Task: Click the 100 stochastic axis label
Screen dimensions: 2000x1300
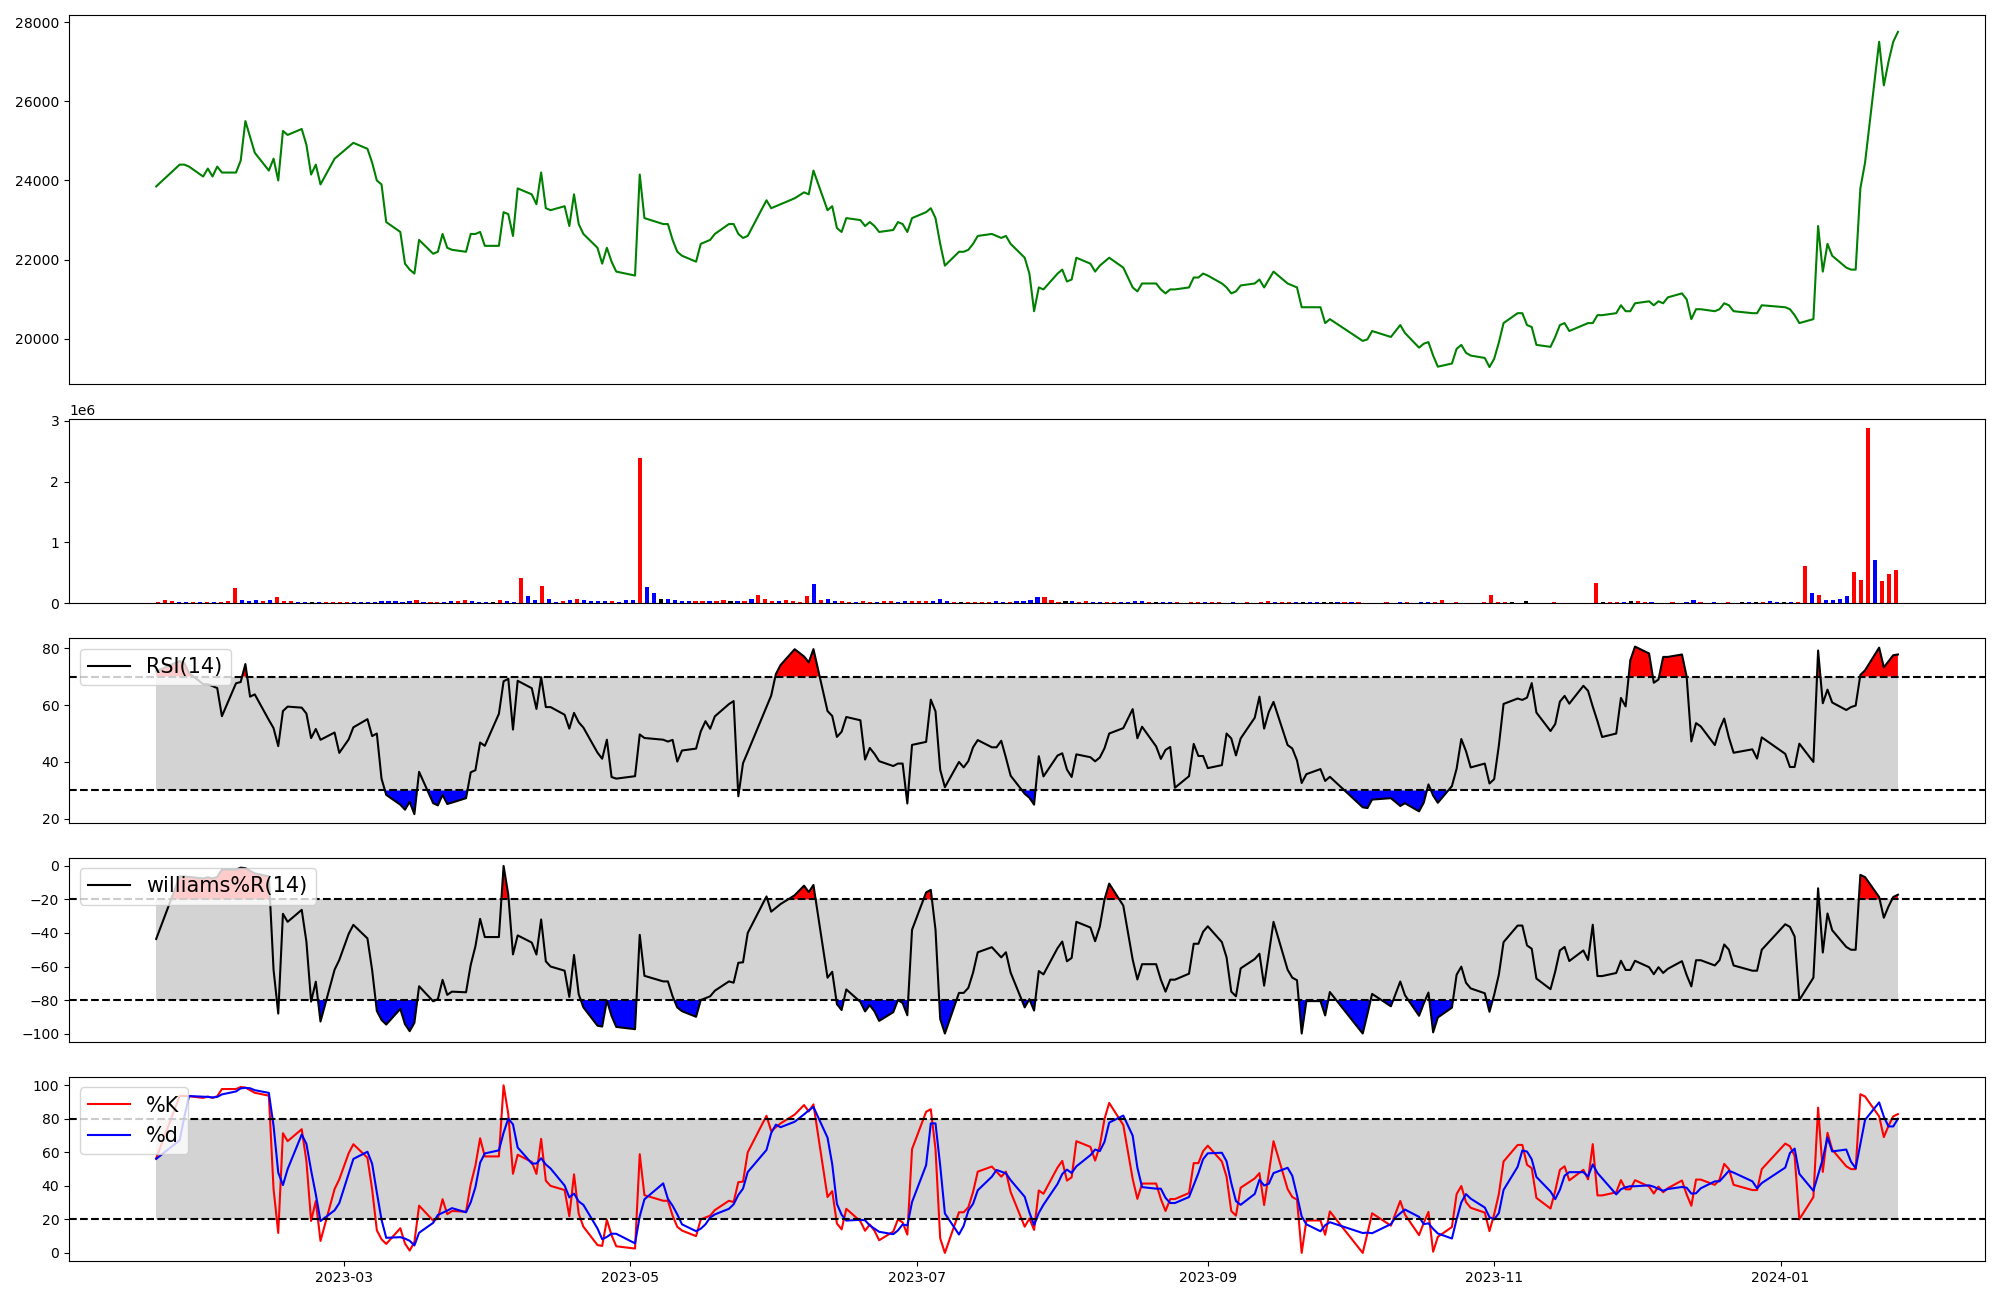Action: 46,1086
